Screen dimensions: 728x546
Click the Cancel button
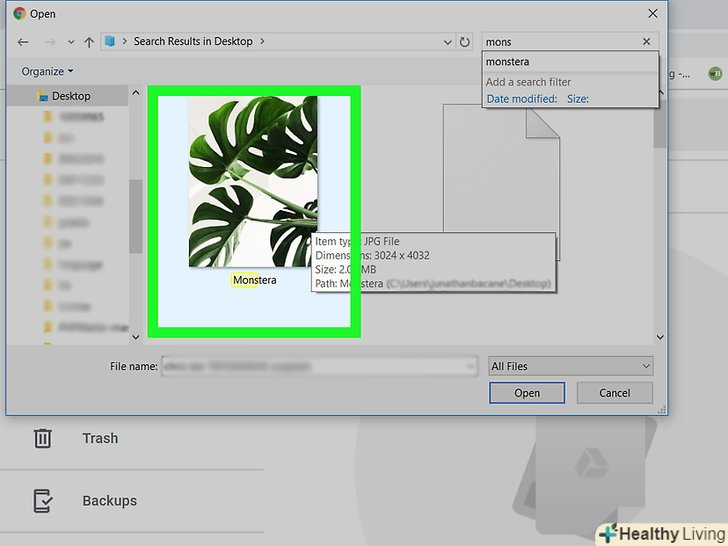coord(614,393)
